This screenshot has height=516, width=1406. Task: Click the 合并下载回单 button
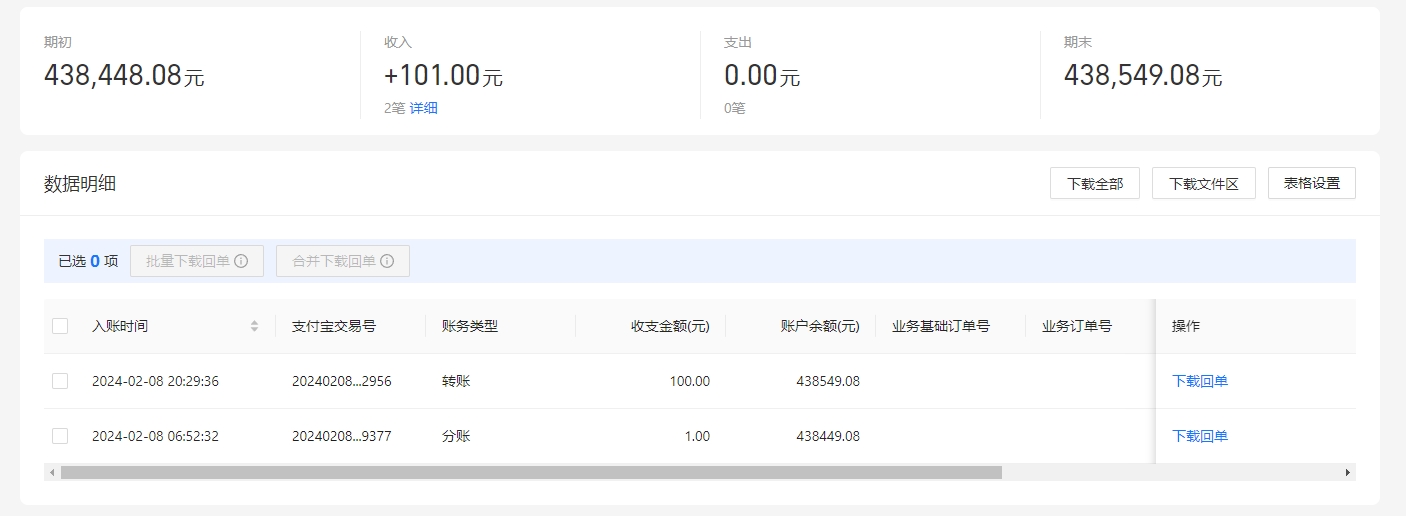[343, 261]
